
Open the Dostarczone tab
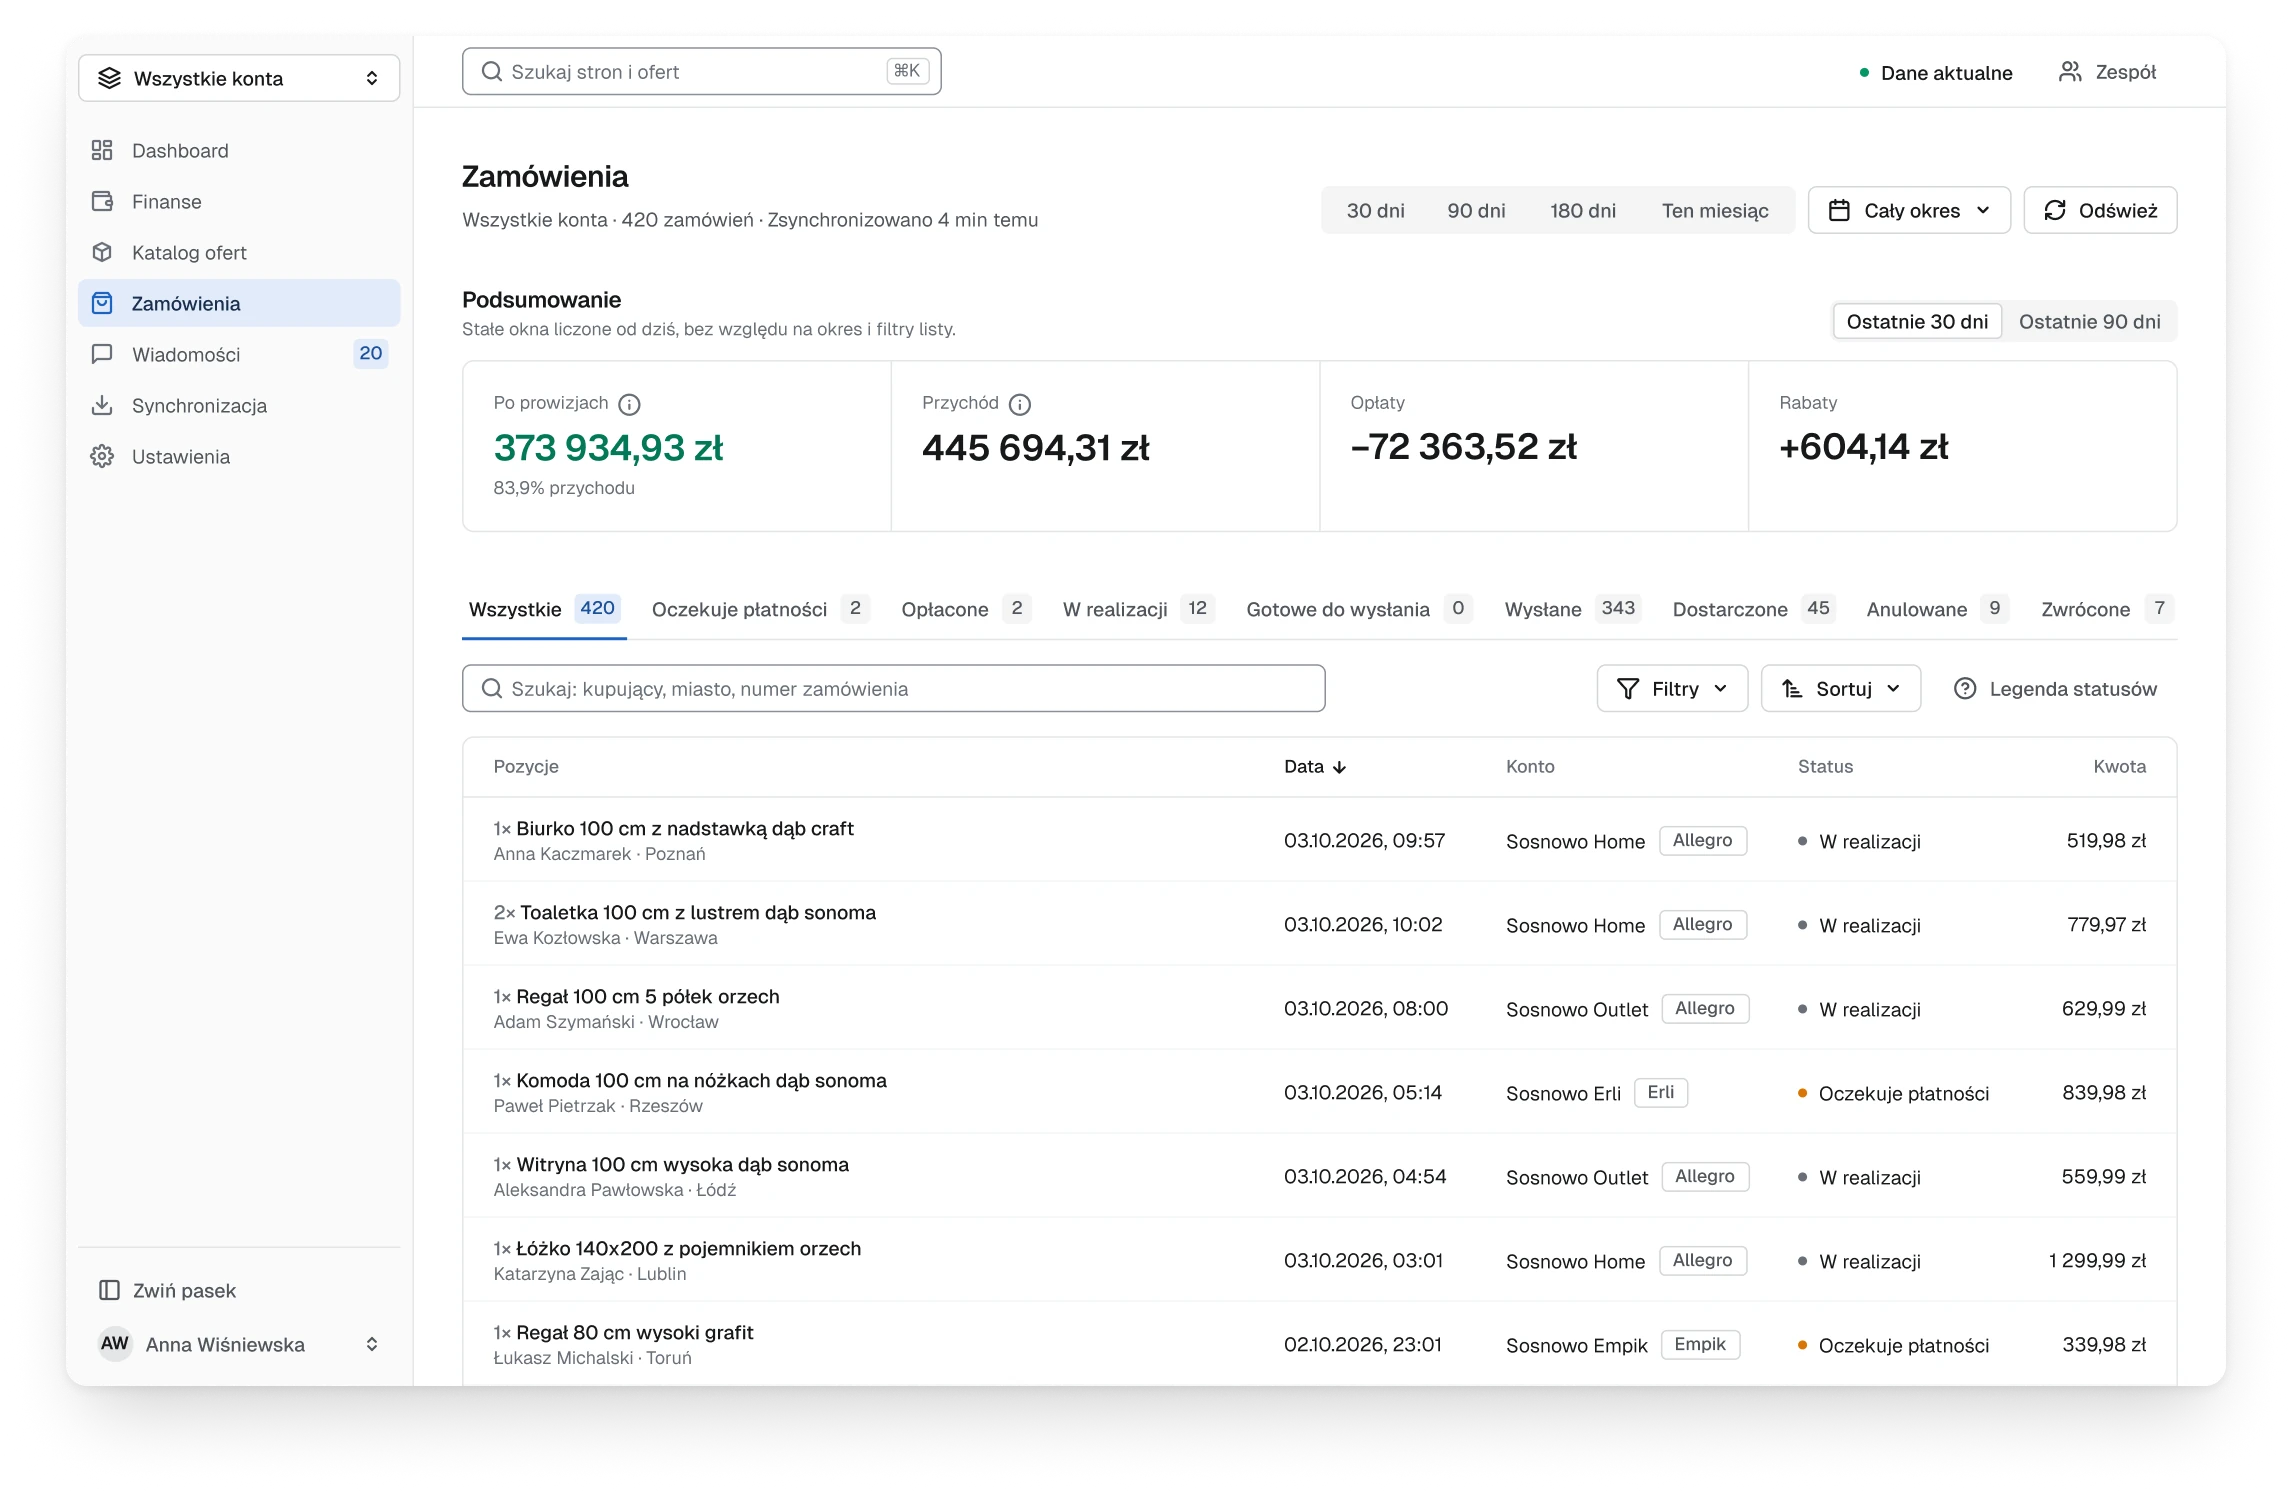click(x=1753, y=609)
